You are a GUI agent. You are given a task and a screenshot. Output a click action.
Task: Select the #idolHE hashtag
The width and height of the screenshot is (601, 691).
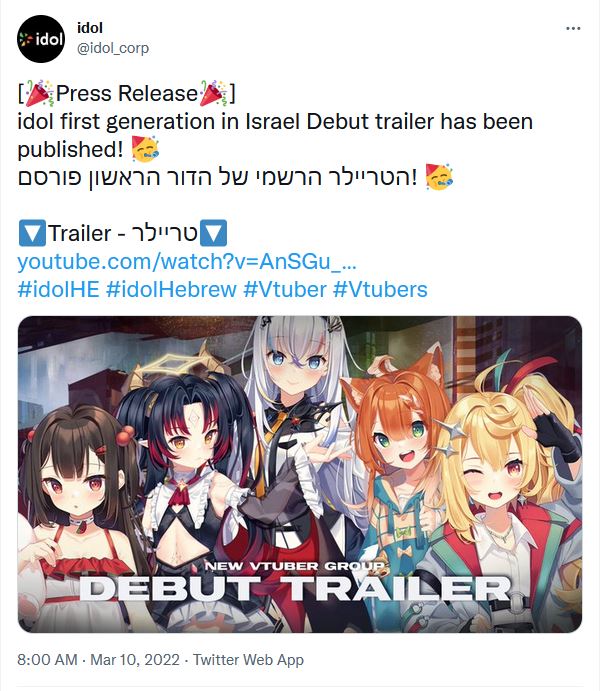59,290
